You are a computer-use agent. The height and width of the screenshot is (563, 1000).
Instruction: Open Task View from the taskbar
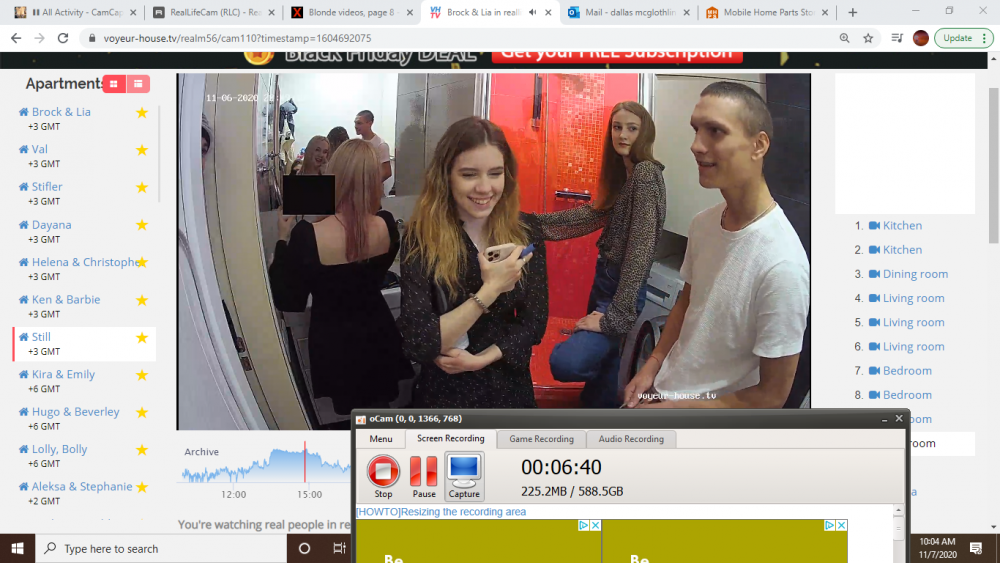tap(339, 548)
